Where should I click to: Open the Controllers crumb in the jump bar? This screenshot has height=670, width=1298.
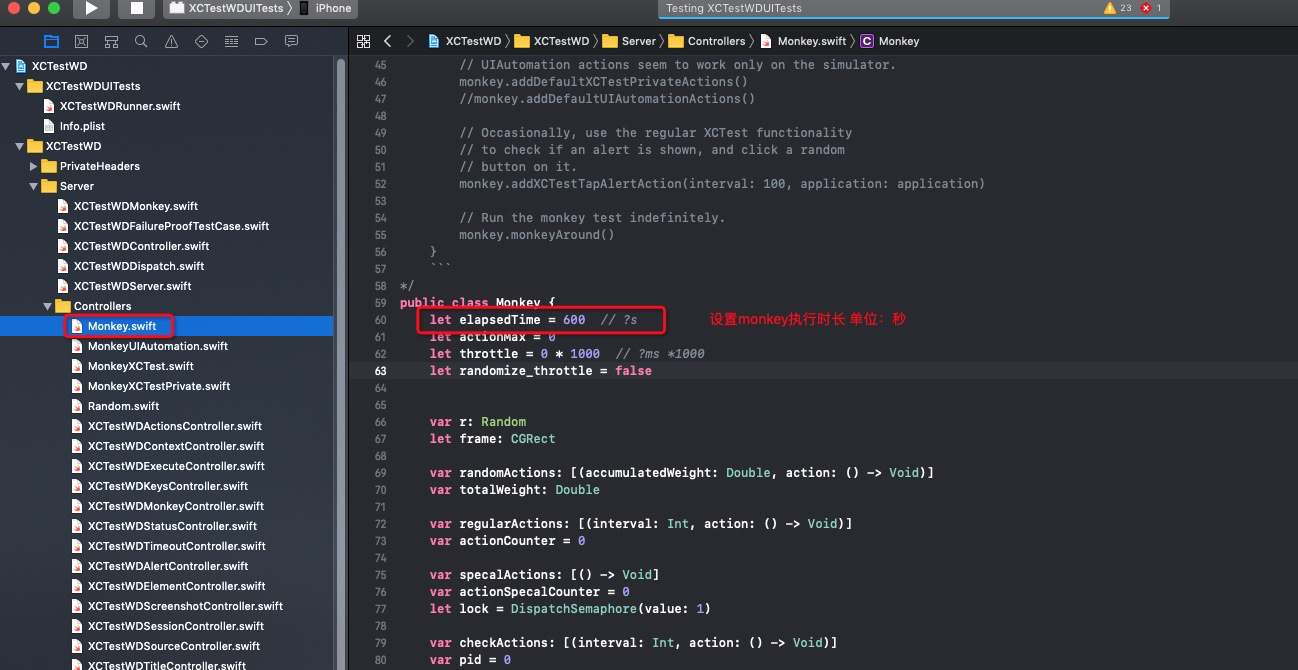point(708,41)
